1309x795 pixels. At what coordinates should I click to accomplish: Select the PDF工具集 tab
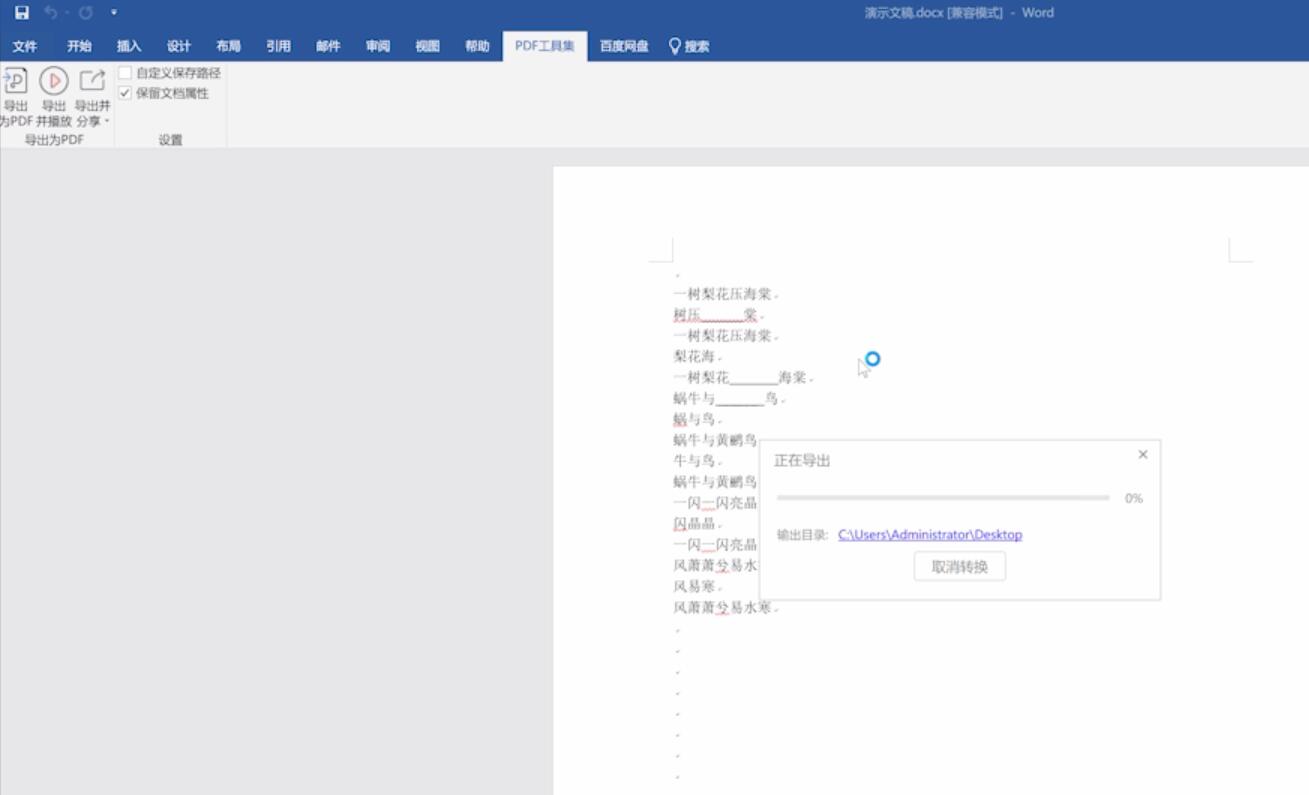(545, 46)
